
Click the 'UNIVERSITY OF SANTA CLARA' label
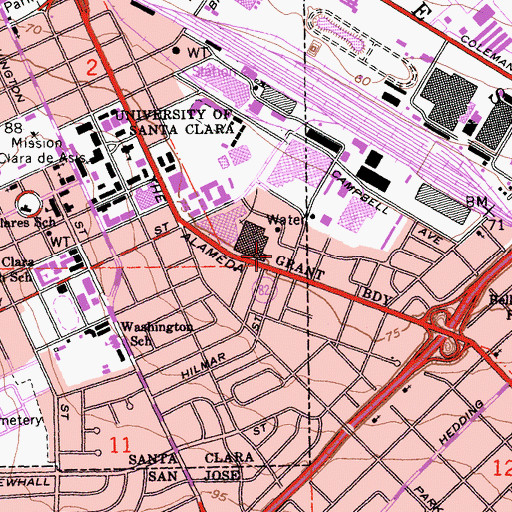pyautogui.click(x=175, y=122)
